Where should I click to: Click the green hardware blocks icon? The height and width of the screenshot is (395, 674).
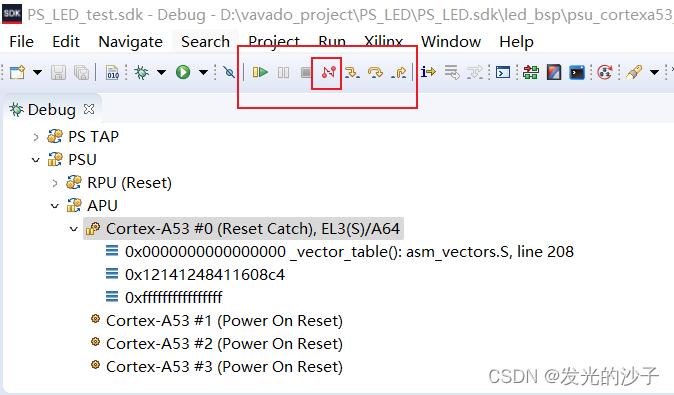pos(531,72)
